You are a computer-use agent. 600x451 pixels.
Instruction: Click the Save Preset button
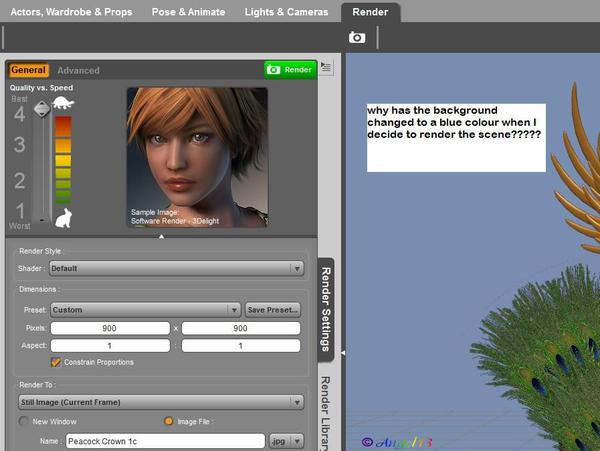coord(272,310)
